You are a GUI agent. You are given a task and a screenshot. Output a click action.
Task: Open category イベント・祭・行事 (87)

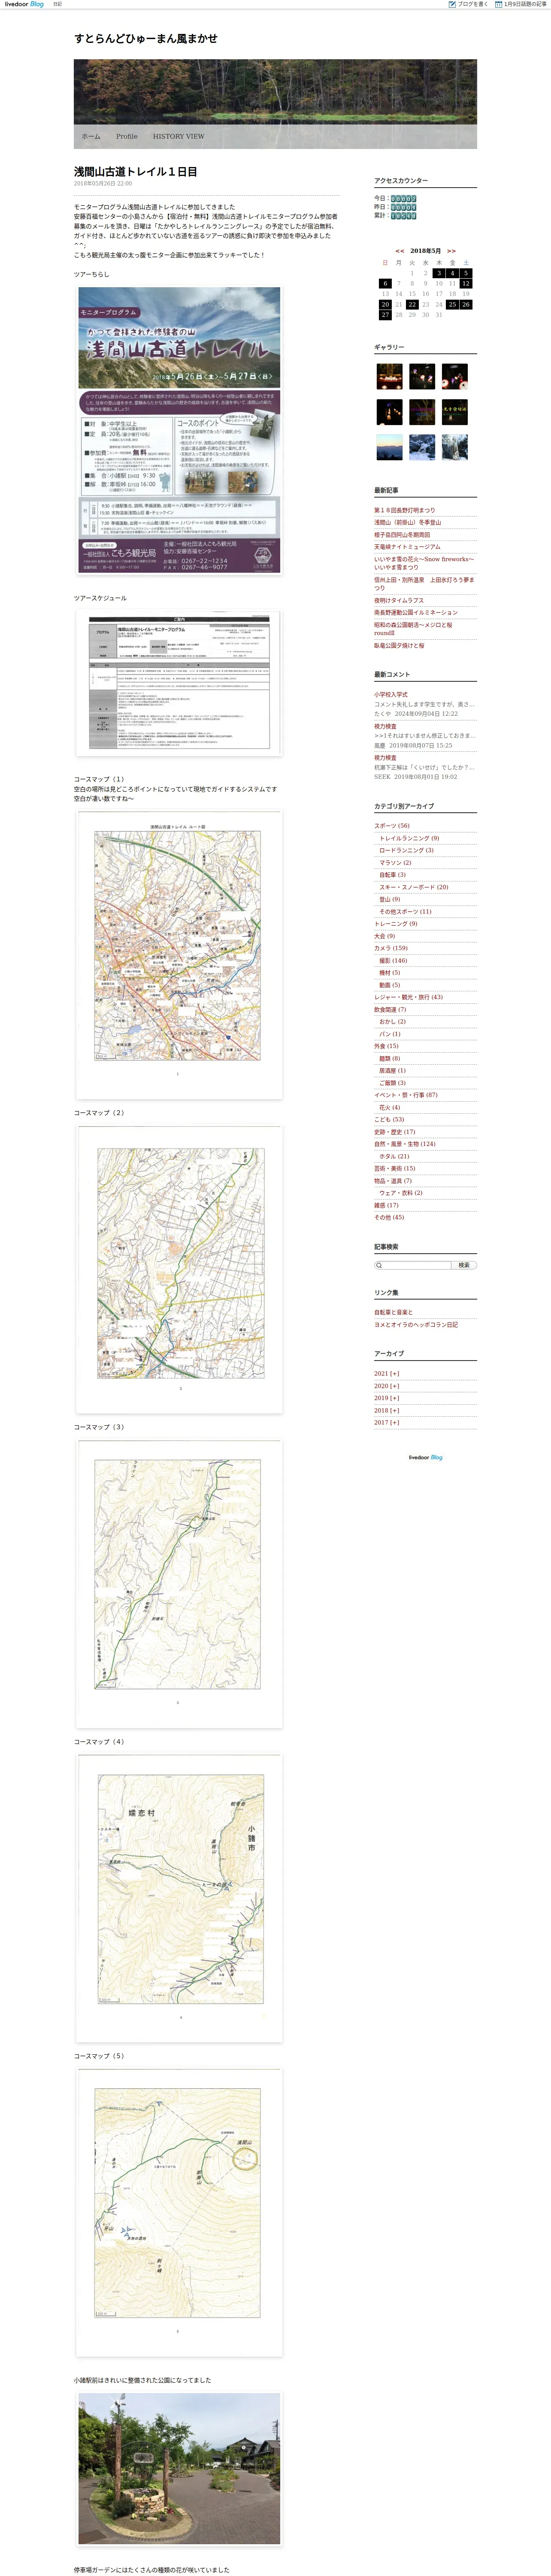point(405,1095)
